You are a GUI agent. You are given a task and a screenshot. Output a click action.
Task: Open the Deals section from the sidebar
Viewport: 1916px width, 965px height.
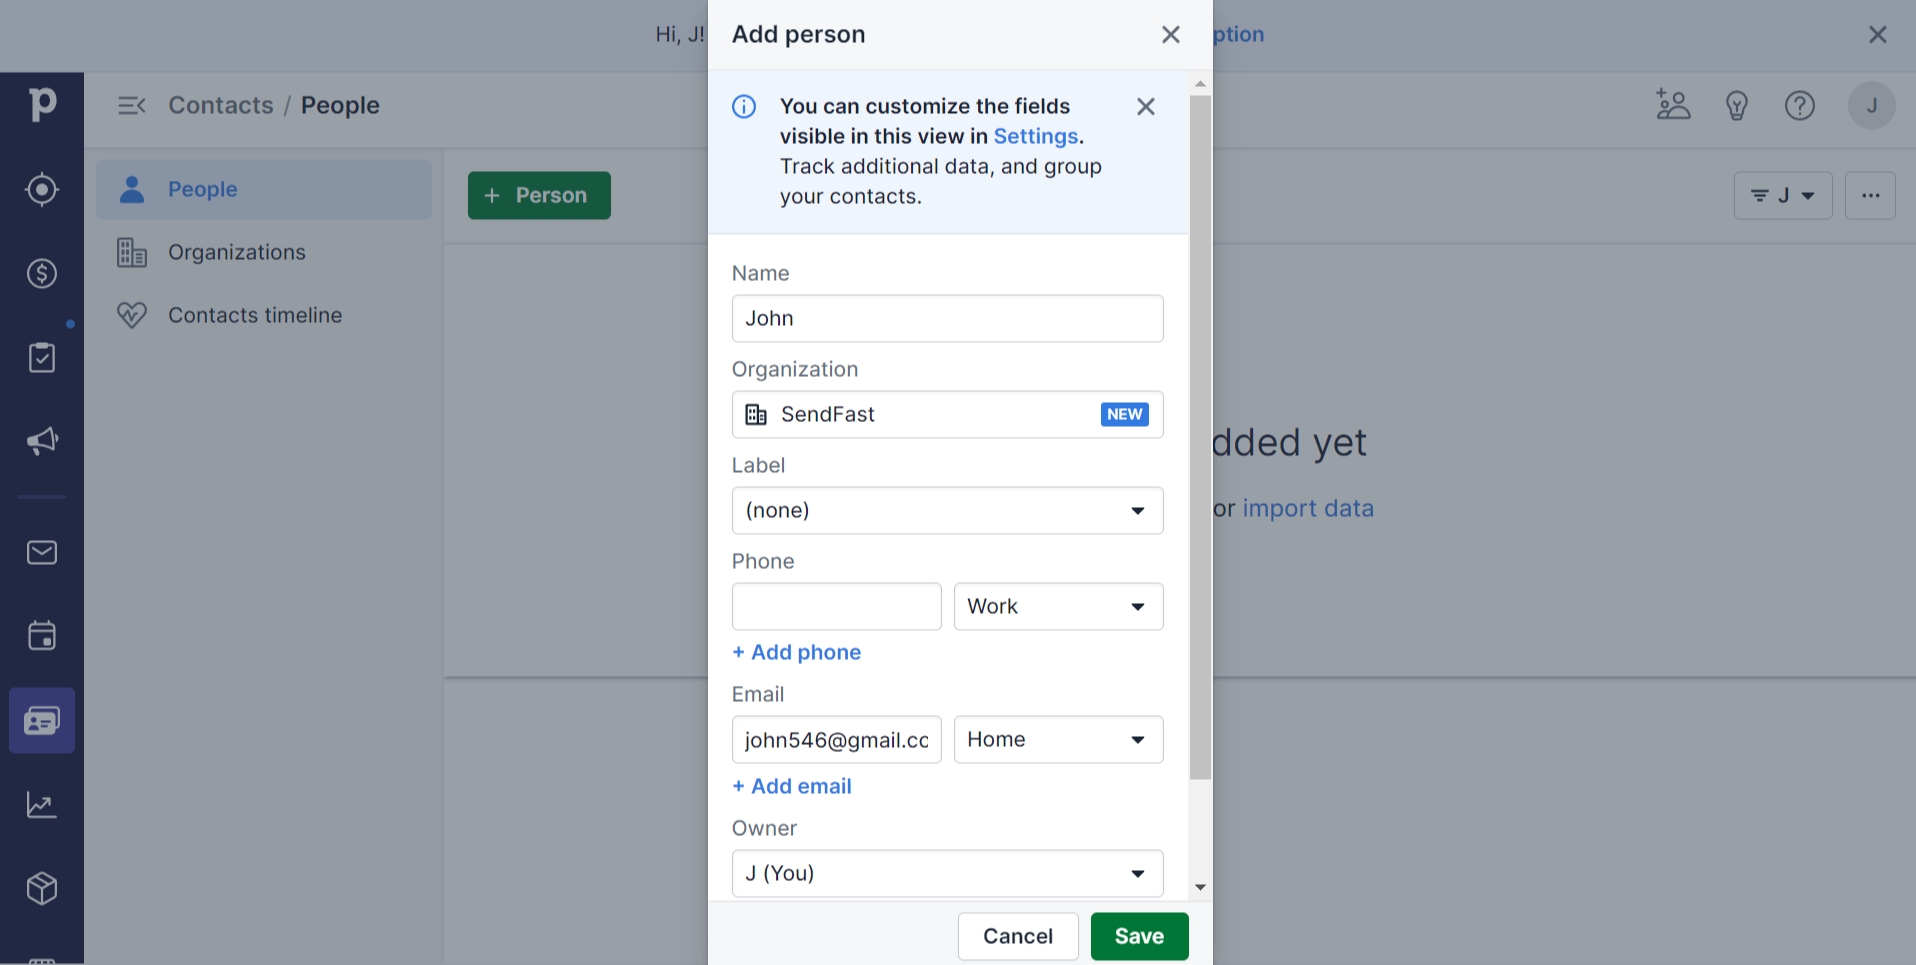tap(42, 273)
